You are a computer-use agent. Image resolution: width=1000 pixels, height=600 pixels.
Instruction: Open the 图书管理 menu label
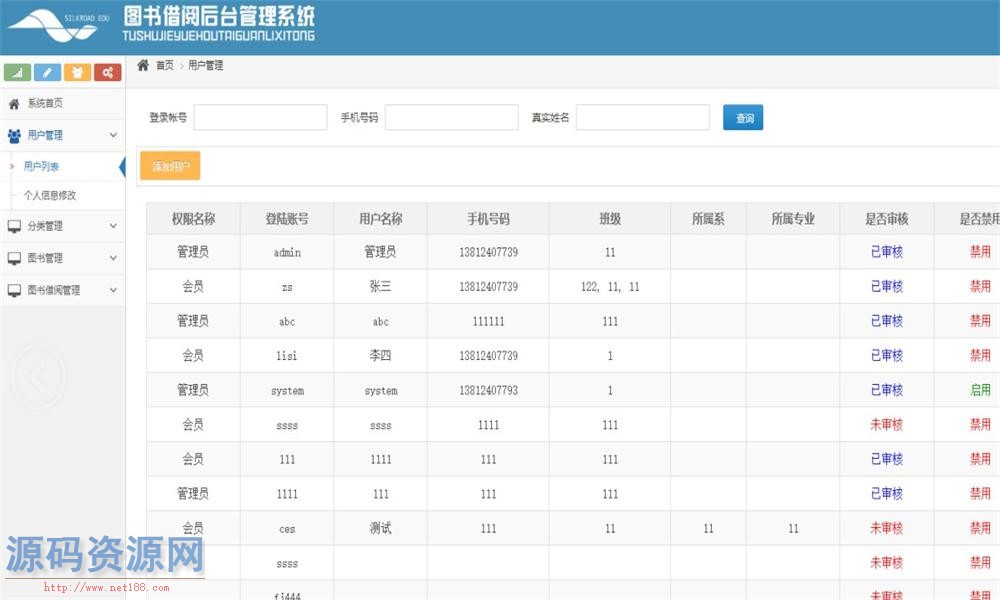point(45,258)
